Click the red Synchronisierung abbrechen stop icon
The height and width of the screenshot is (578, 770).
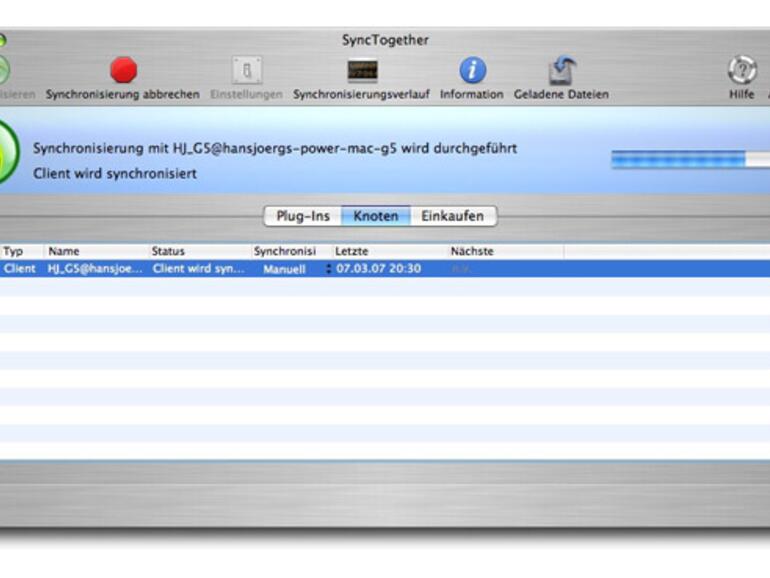click(123, 70)
